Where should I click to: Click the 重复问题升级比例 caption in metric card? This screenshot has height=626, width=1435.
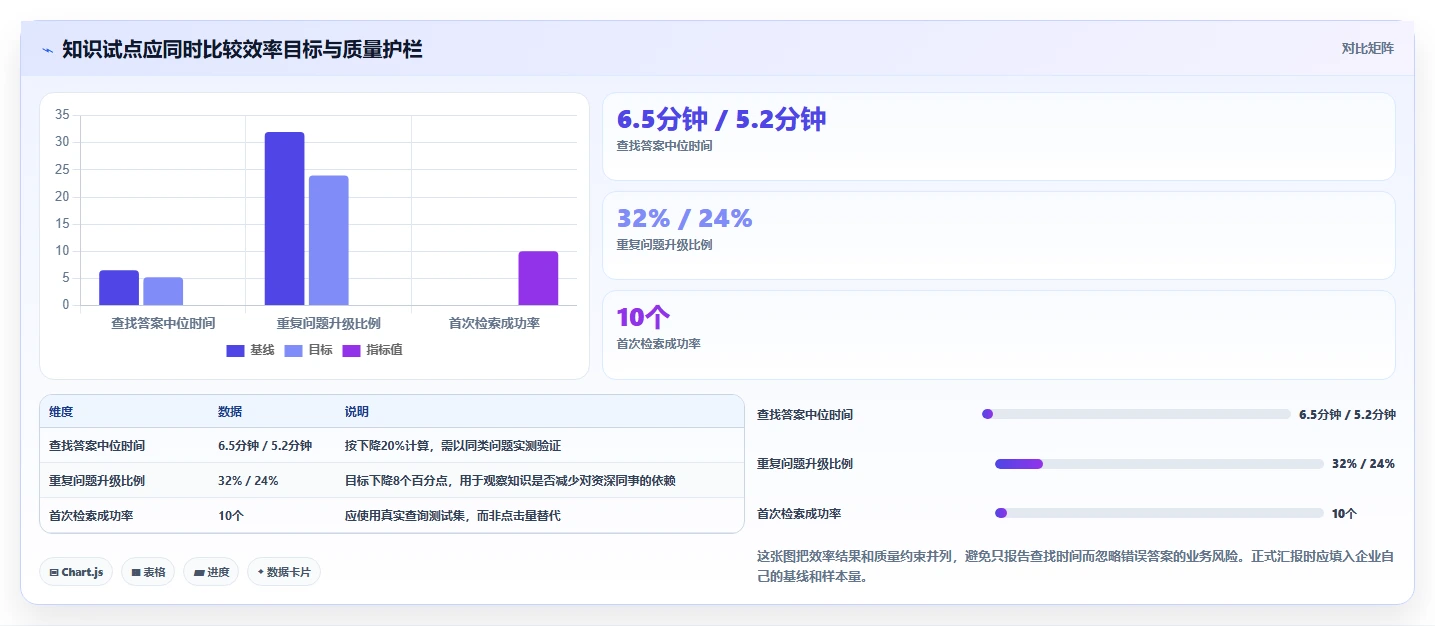(x=665, y=245)
